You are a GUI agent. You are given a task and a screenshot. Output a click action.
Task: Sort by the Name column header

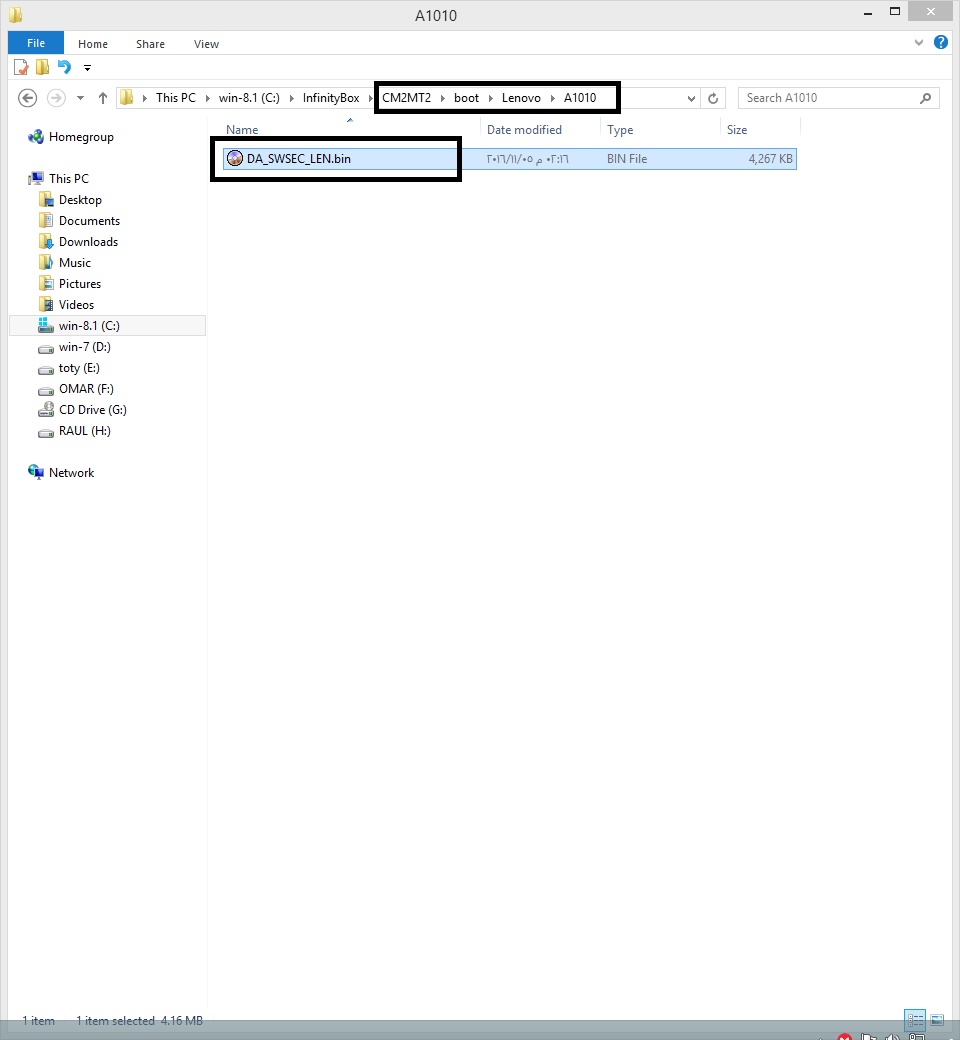pos(242,129)
